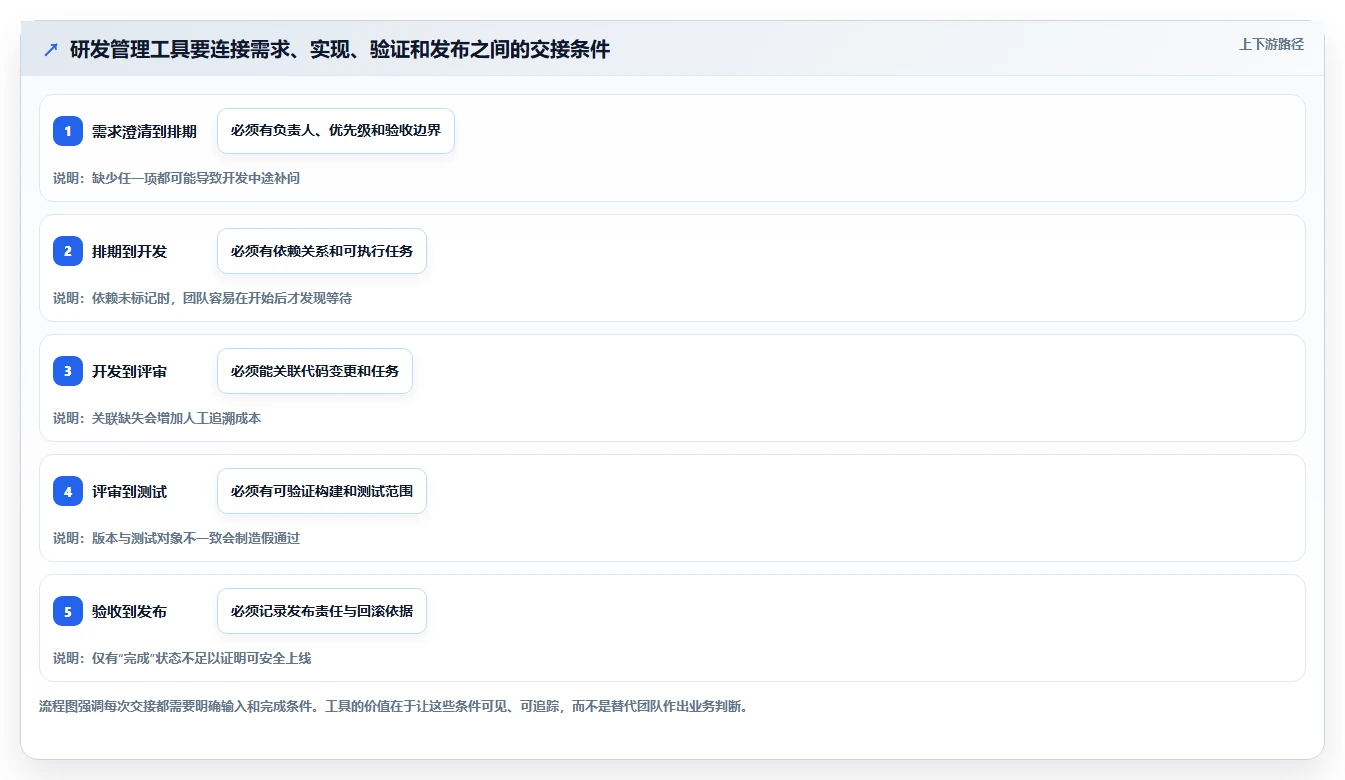Click the step 3 number badge

coord(68,371)
